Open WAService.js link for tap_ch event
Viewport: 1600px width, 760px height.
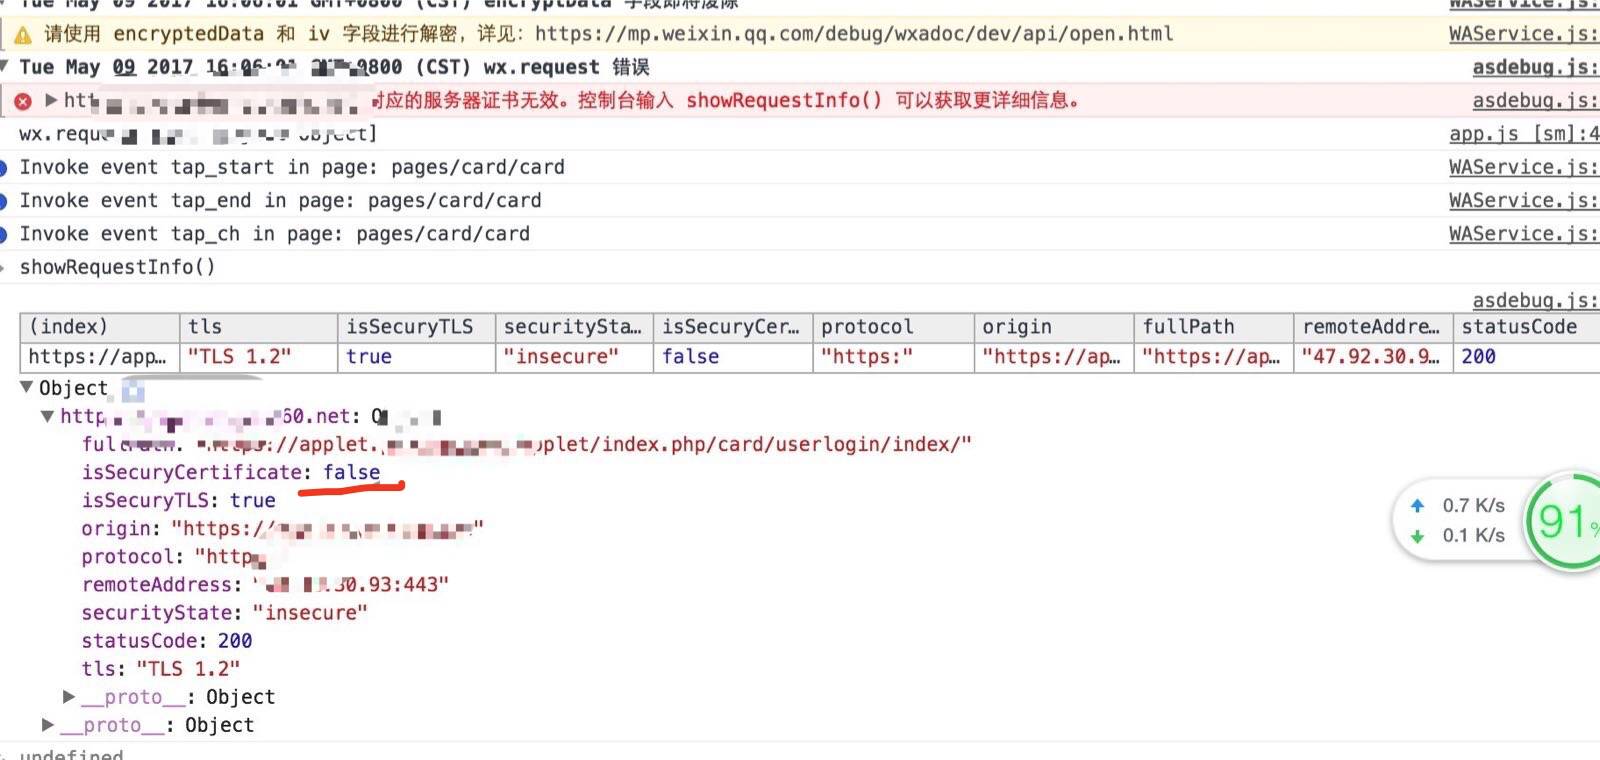pos(1524,233)
